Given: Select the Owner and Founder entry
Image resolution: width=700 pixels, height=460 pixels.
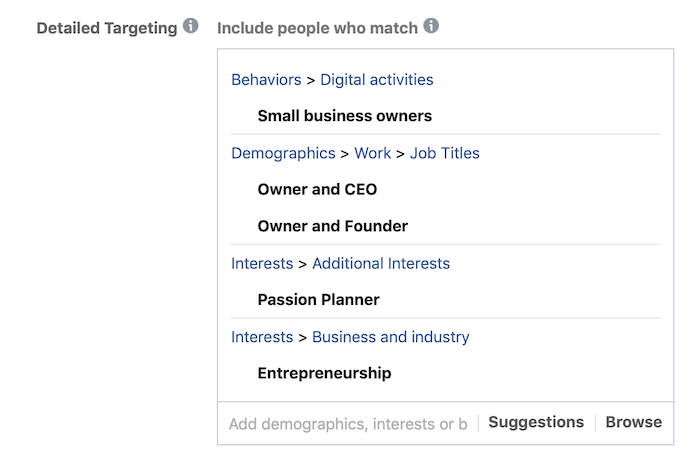Looking at the screenshot, I should (333, 226).
